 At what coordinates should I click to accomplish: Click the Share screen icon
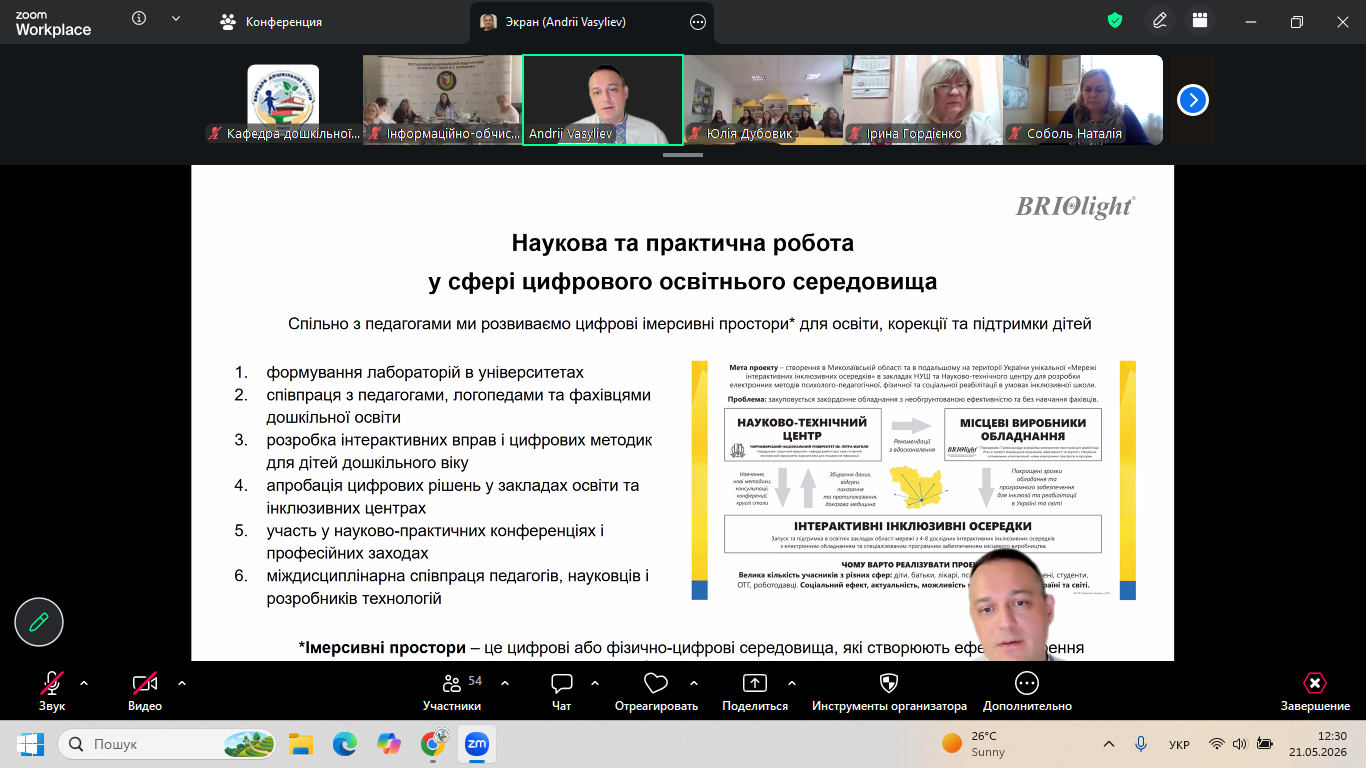point(754,684)
